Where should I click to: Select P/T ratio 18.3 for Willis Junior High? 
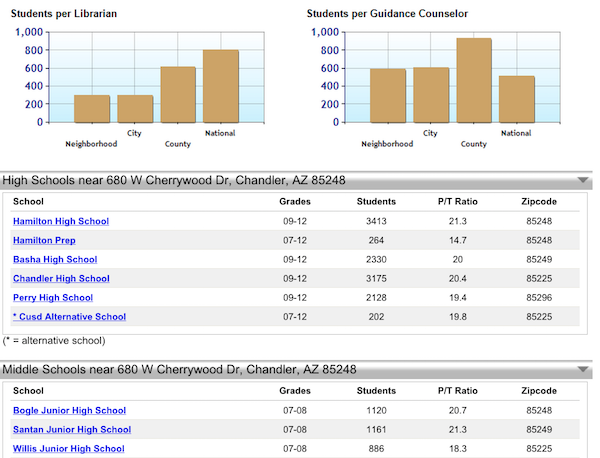click(x=458, y=449)
